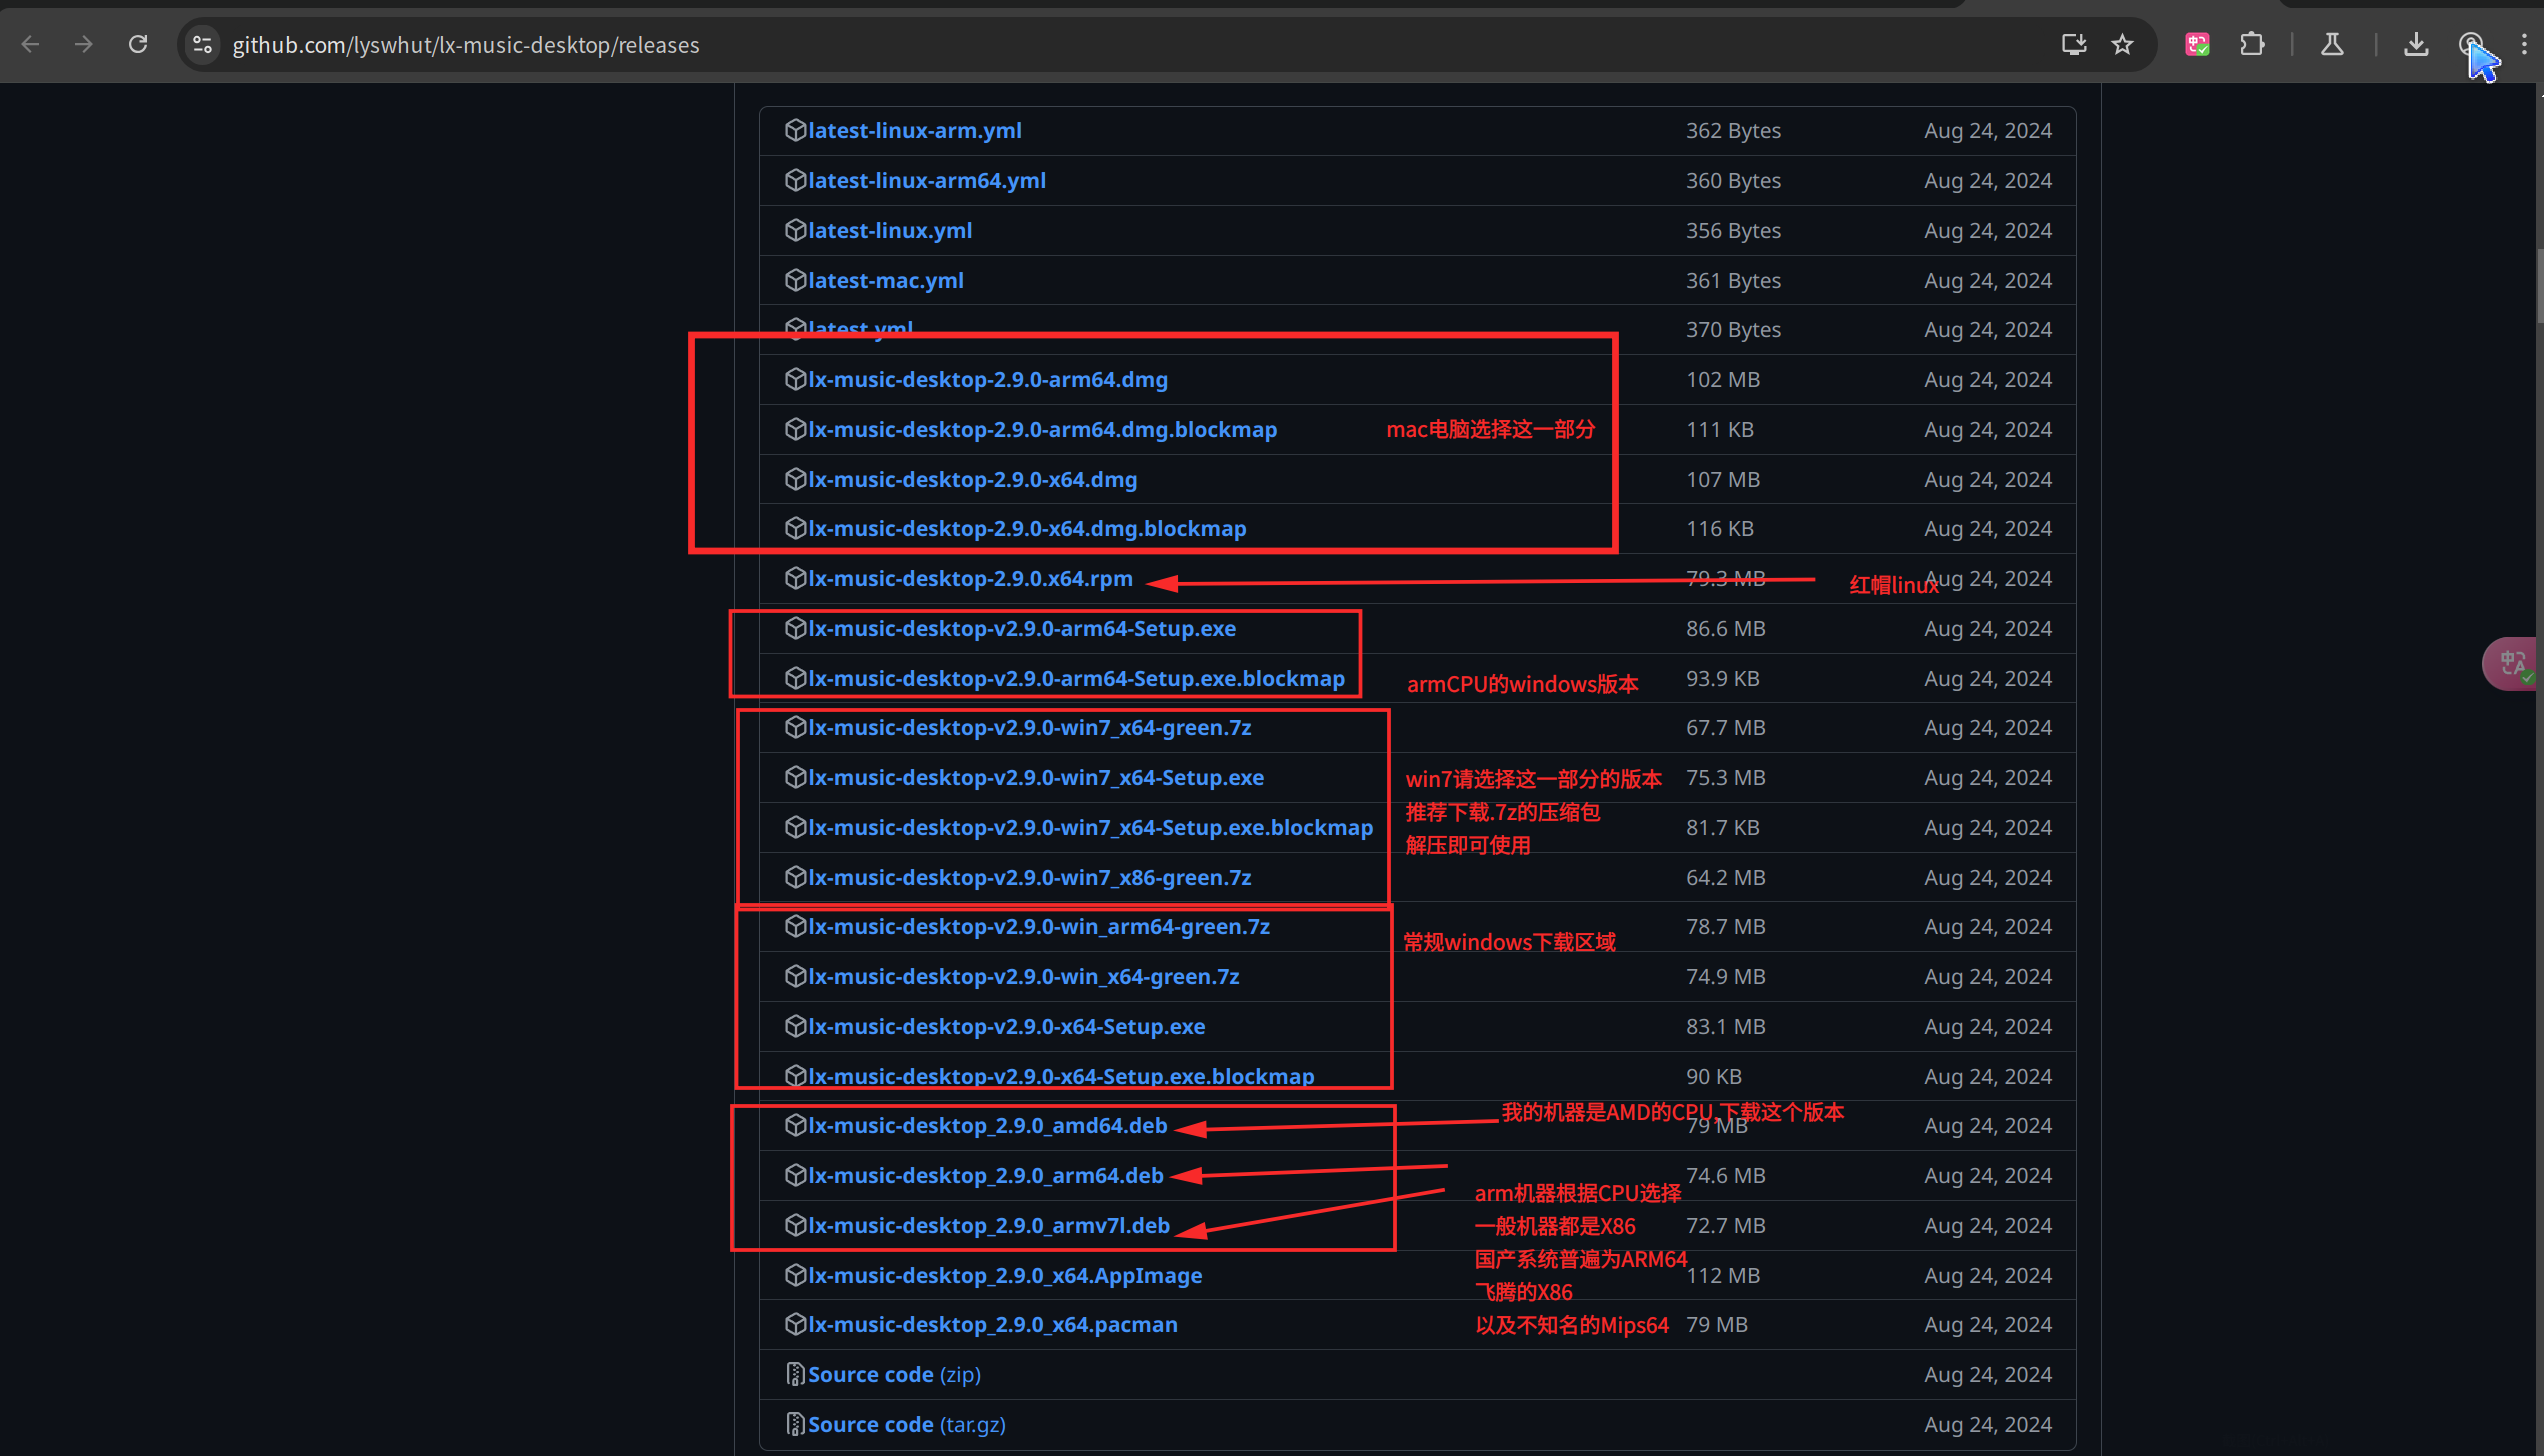
Task: Download lx-music-desktop-v2.9.0-x64-Setup.exe
Action: pyautogui.click(x=1006, y=1027)
